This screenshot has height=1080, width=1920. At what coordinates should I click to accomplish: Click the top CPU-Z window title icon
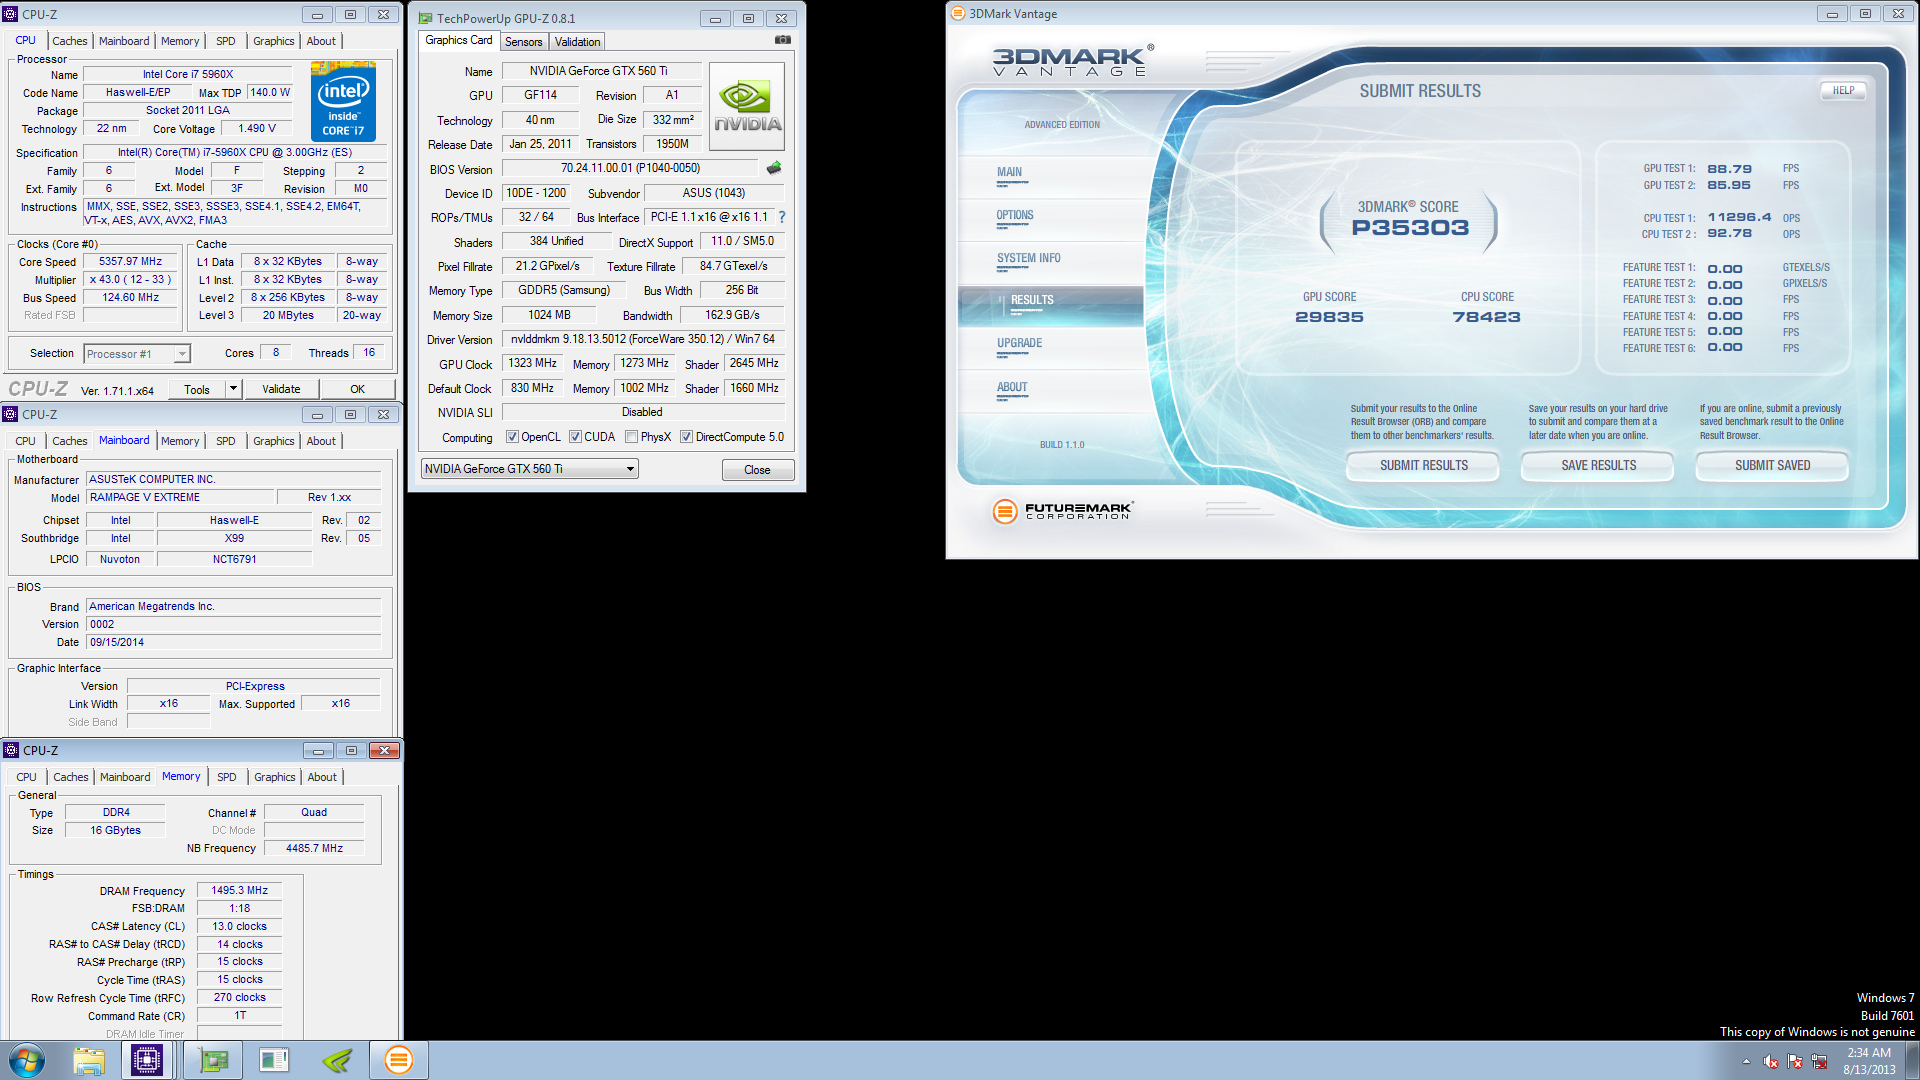(x=11, y=14)
